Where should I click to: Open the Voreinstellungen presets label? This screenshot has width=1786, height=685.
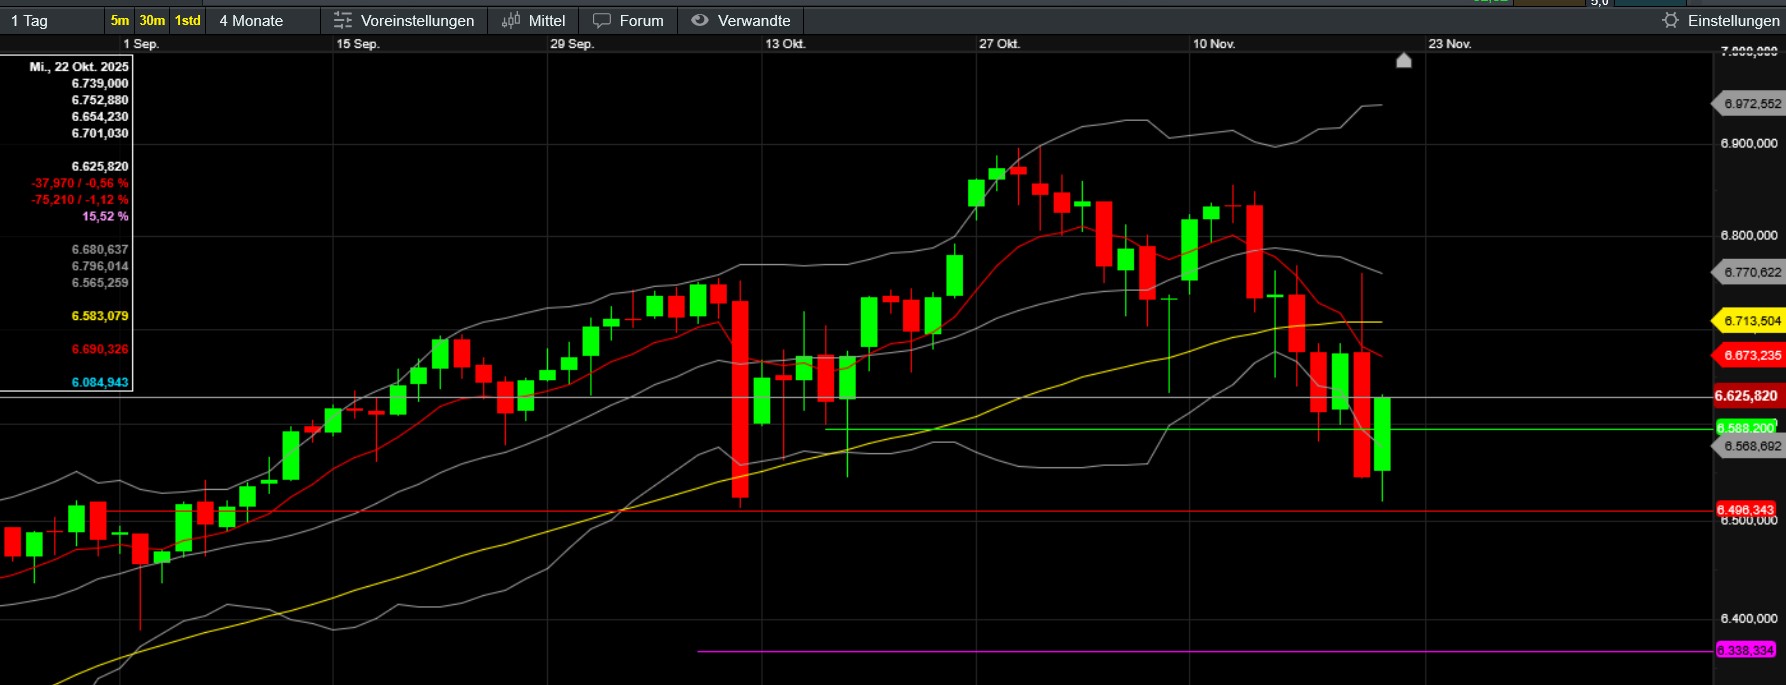417,21
